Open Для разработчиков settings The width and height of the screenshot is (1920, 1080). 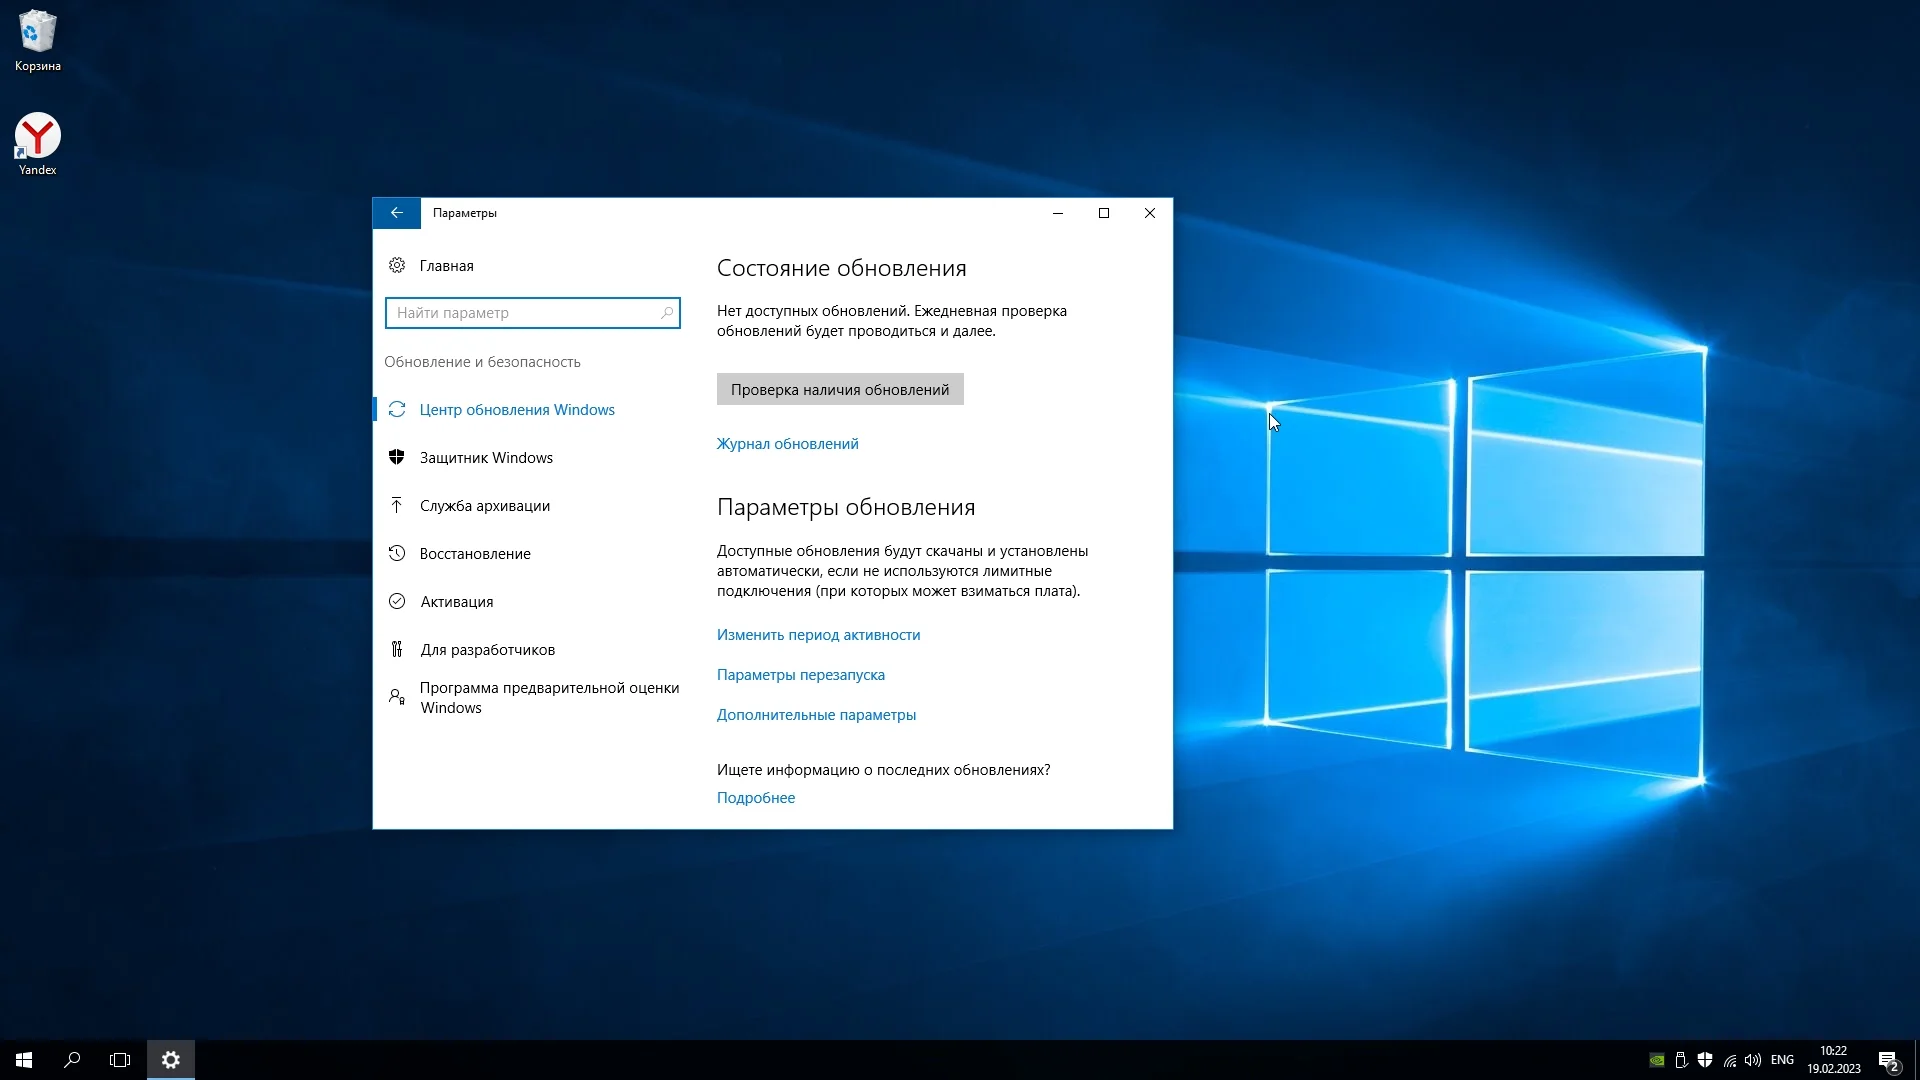click(487, 650)
